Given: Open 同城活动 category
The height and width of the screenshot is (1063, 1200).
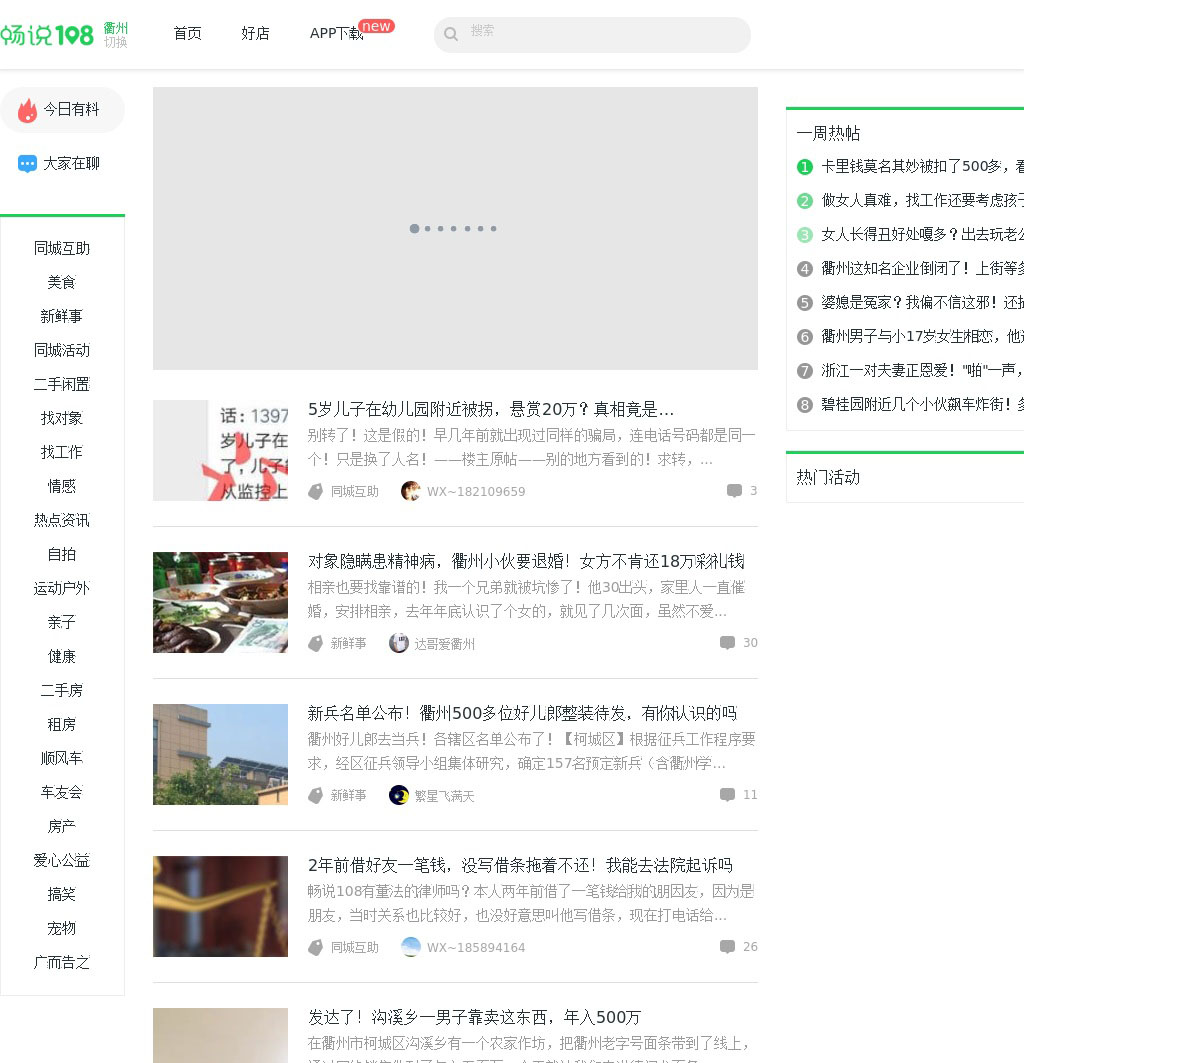Looking at the screenshot, I should (62, 350).
